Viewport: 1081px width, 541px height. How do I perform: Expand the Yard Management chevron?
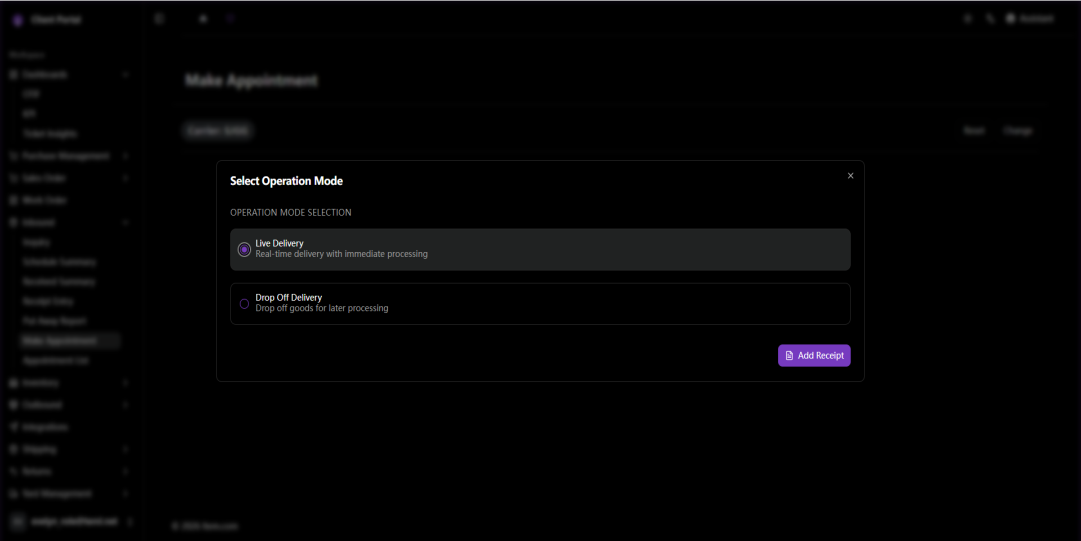125,494
